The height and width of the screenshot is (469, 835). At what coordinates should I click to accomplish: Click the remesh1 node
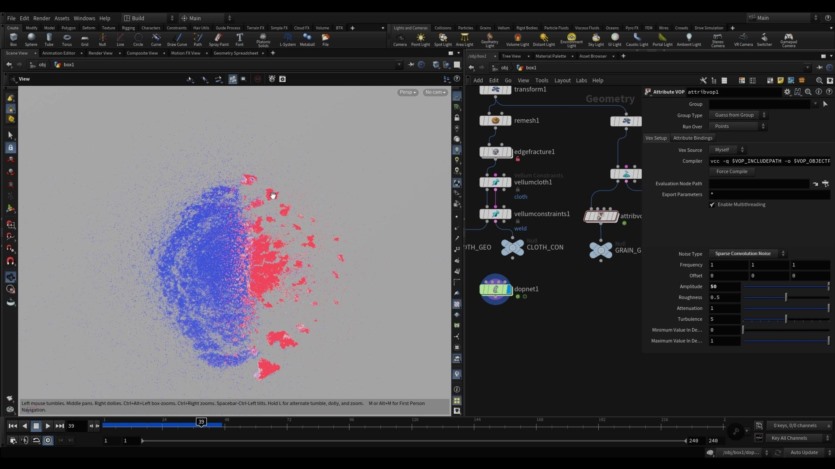coord(495,121)
